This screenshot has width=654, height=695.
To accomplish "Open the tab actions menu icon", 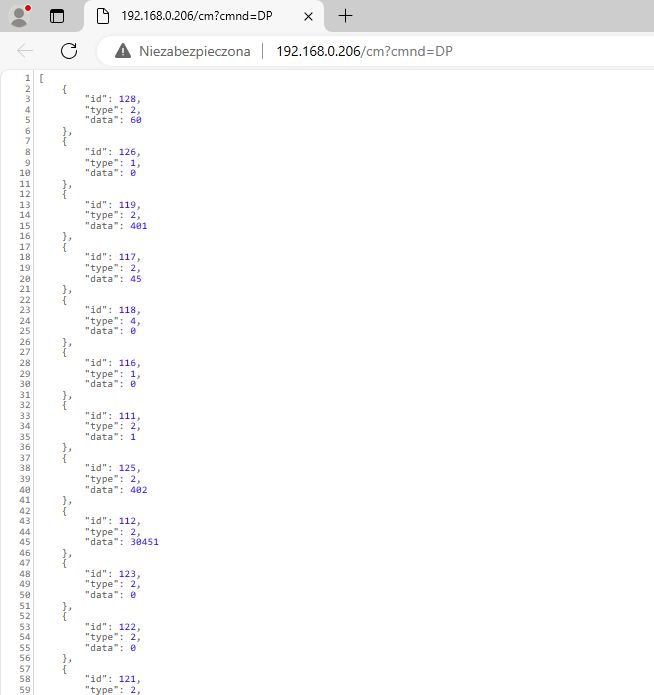I will tap(57, 16).
